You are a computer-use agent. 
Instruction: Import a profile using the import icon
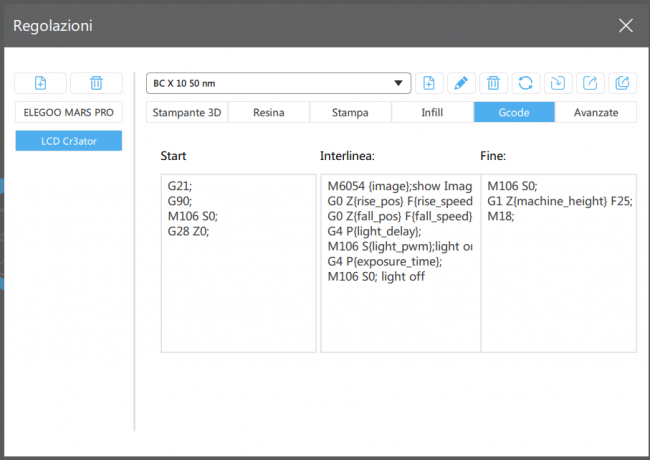click(x=557, y=83)
